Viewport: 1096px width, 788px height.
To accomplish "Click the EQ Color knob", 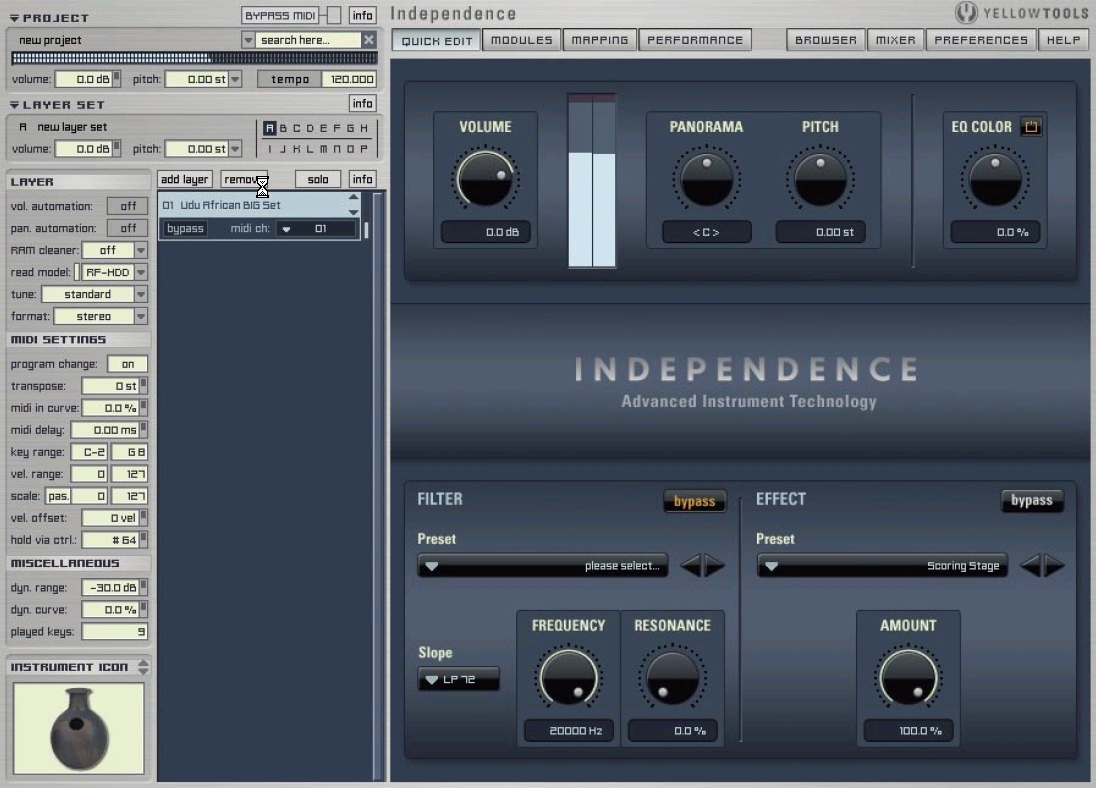I will (x=995, y=178).
